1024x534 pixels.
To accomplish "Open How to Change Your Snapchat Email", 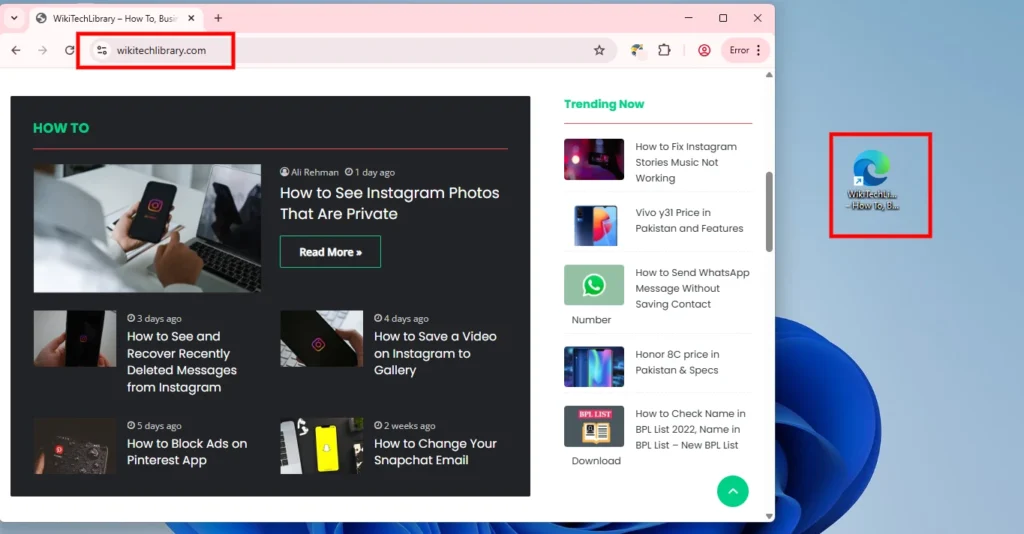I will click(x=435, y=452).
